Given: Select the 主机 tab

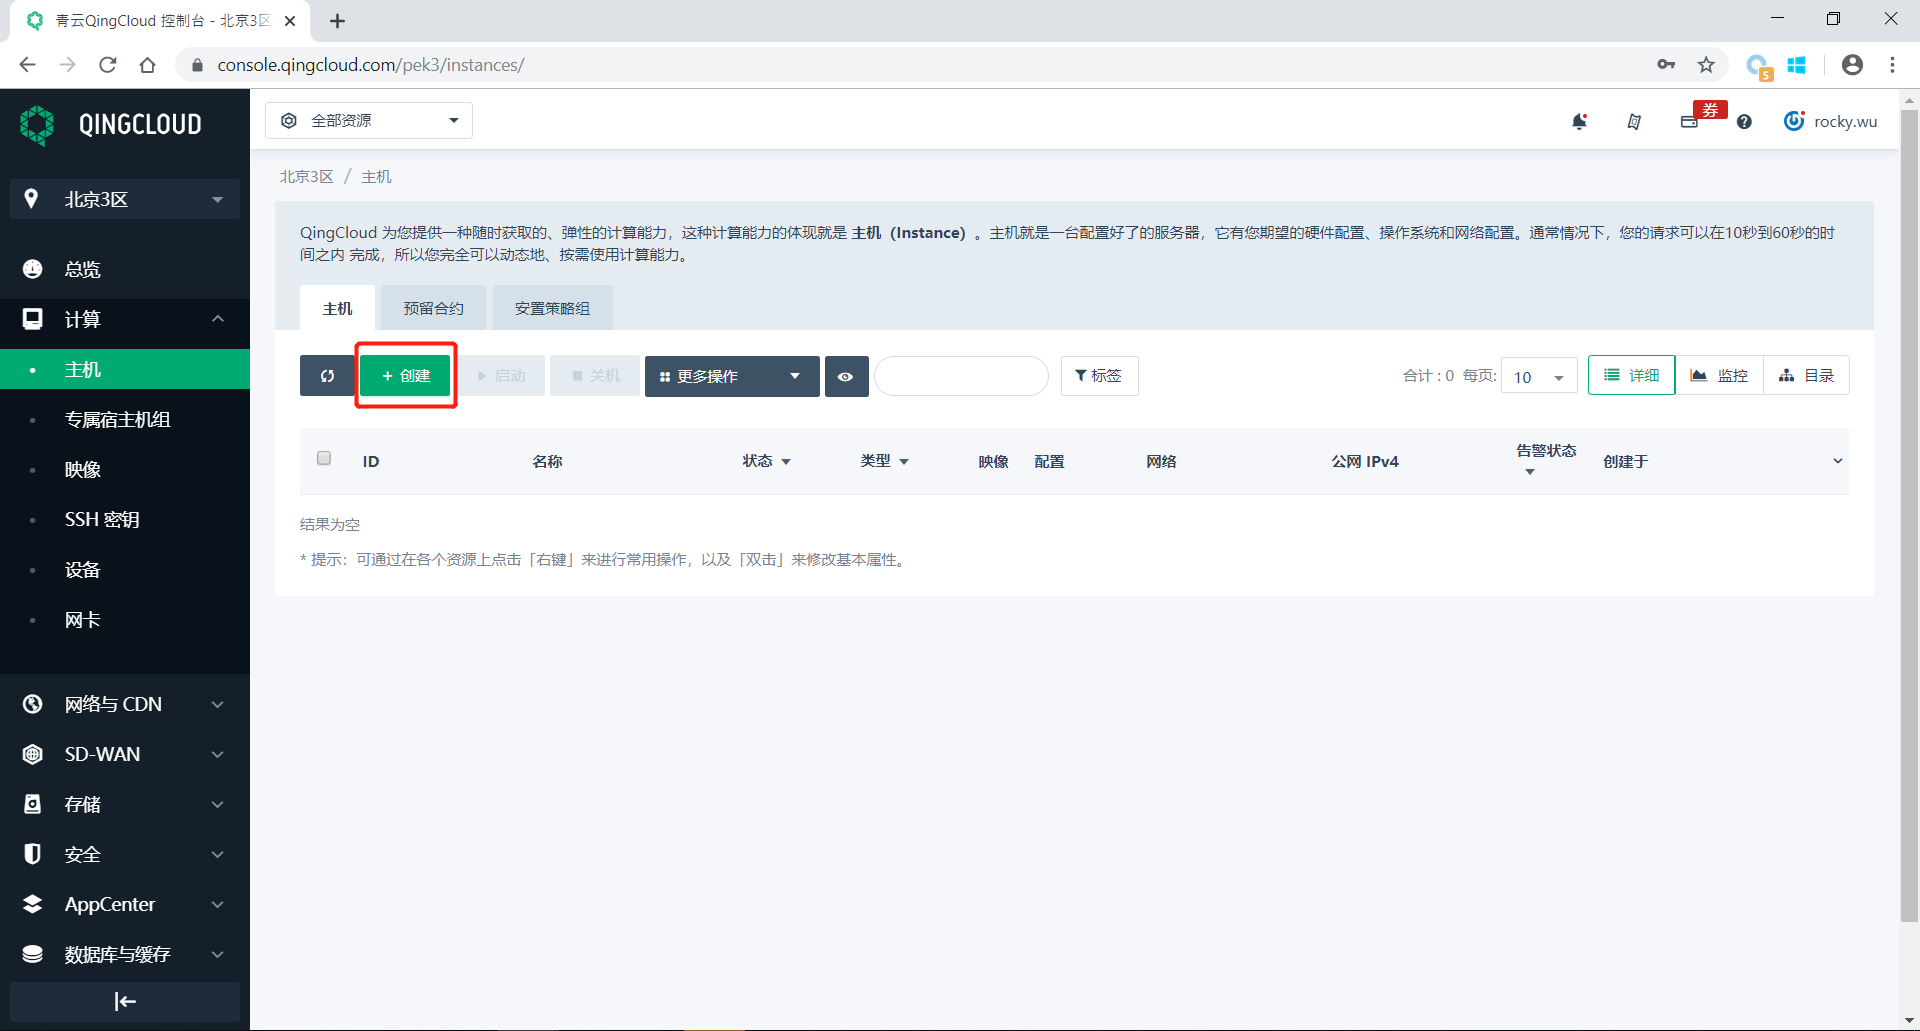Looking at the screenshot, I should 337,308.
